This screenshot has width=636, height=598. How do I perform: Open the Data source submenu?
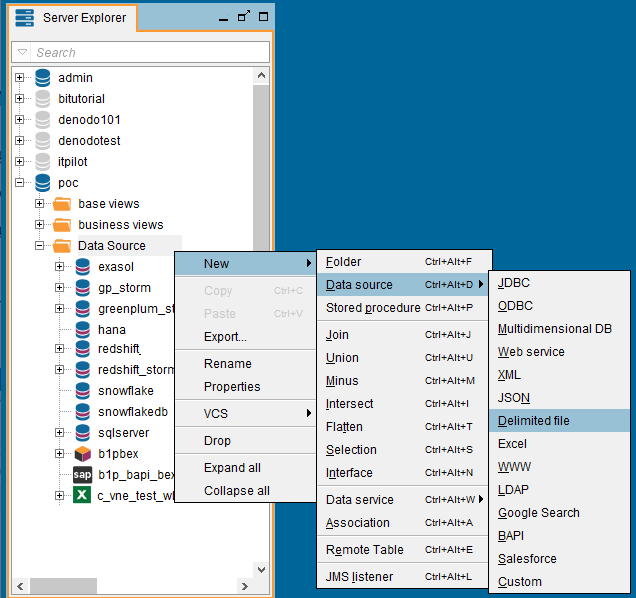click(403, 285)
